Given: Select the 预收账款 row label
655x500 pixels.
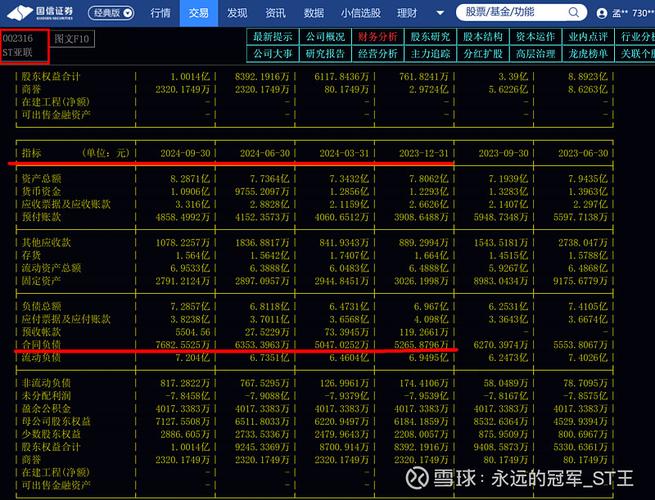Looking at the screenshot, I should pyautogui.click(x=41, y=332).
